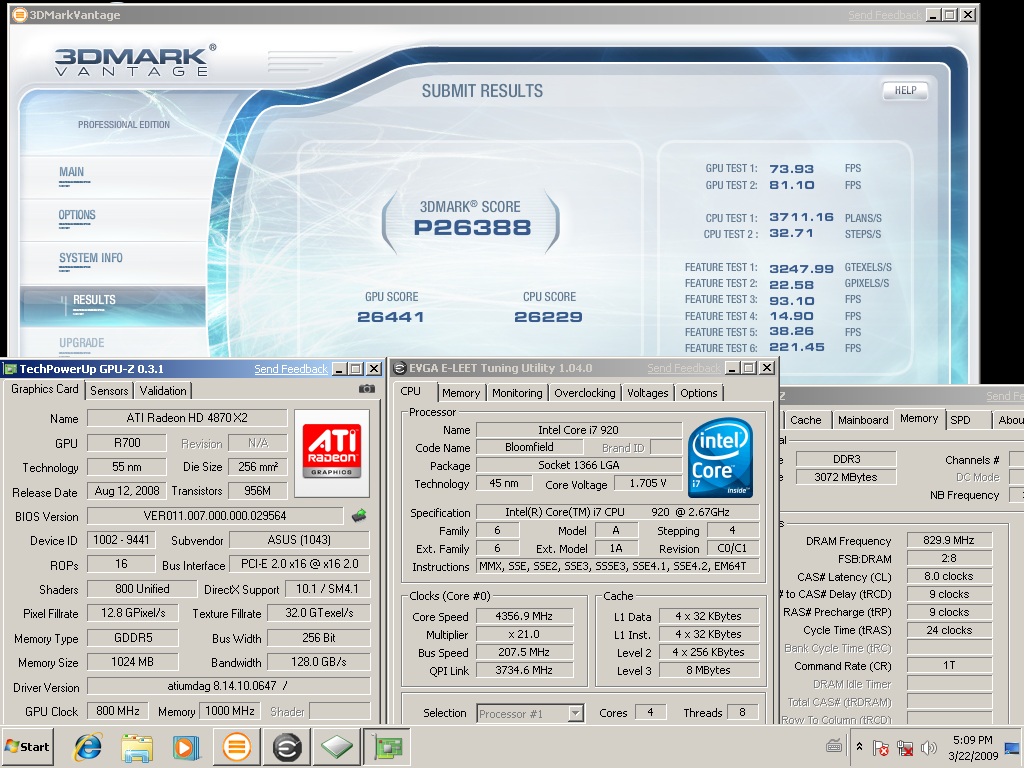Switch to the Validation tab in GPU-Z
Screen dimensions: 1025x768
pyautogui.click(x=163, y=391)
